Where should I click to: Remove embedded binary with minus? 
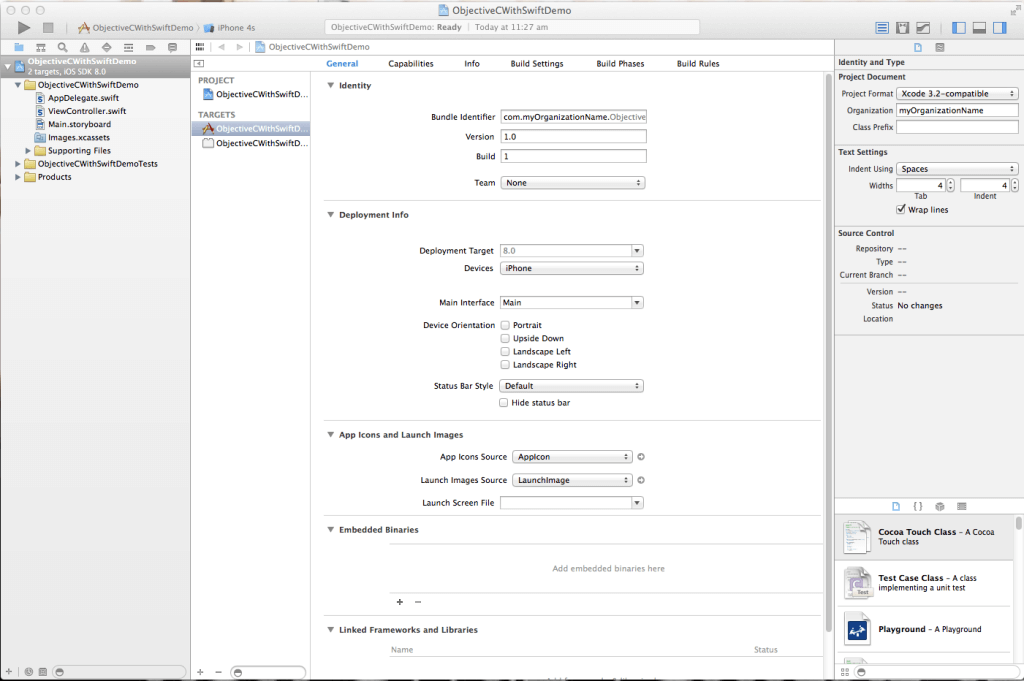[418, 602]
